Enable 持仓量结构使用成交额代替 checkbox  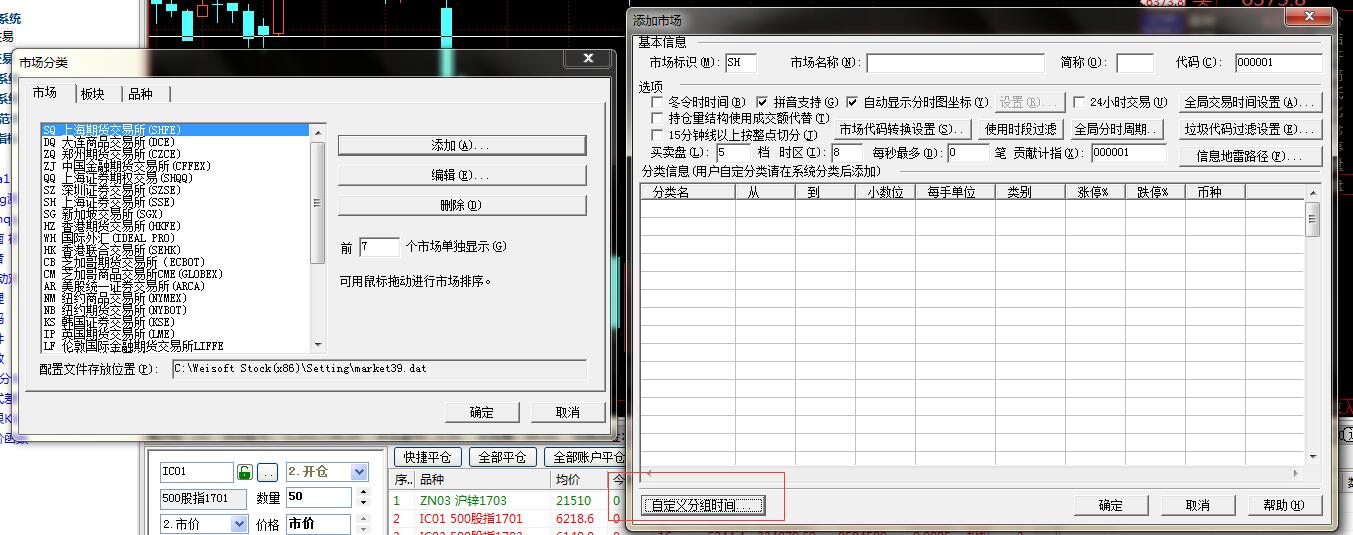point(657,118)
